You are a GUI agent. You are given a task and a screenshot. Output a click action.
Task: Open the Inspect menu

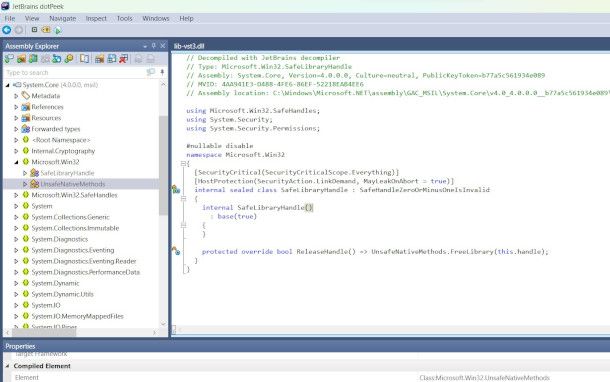click(x=96, y=18)
